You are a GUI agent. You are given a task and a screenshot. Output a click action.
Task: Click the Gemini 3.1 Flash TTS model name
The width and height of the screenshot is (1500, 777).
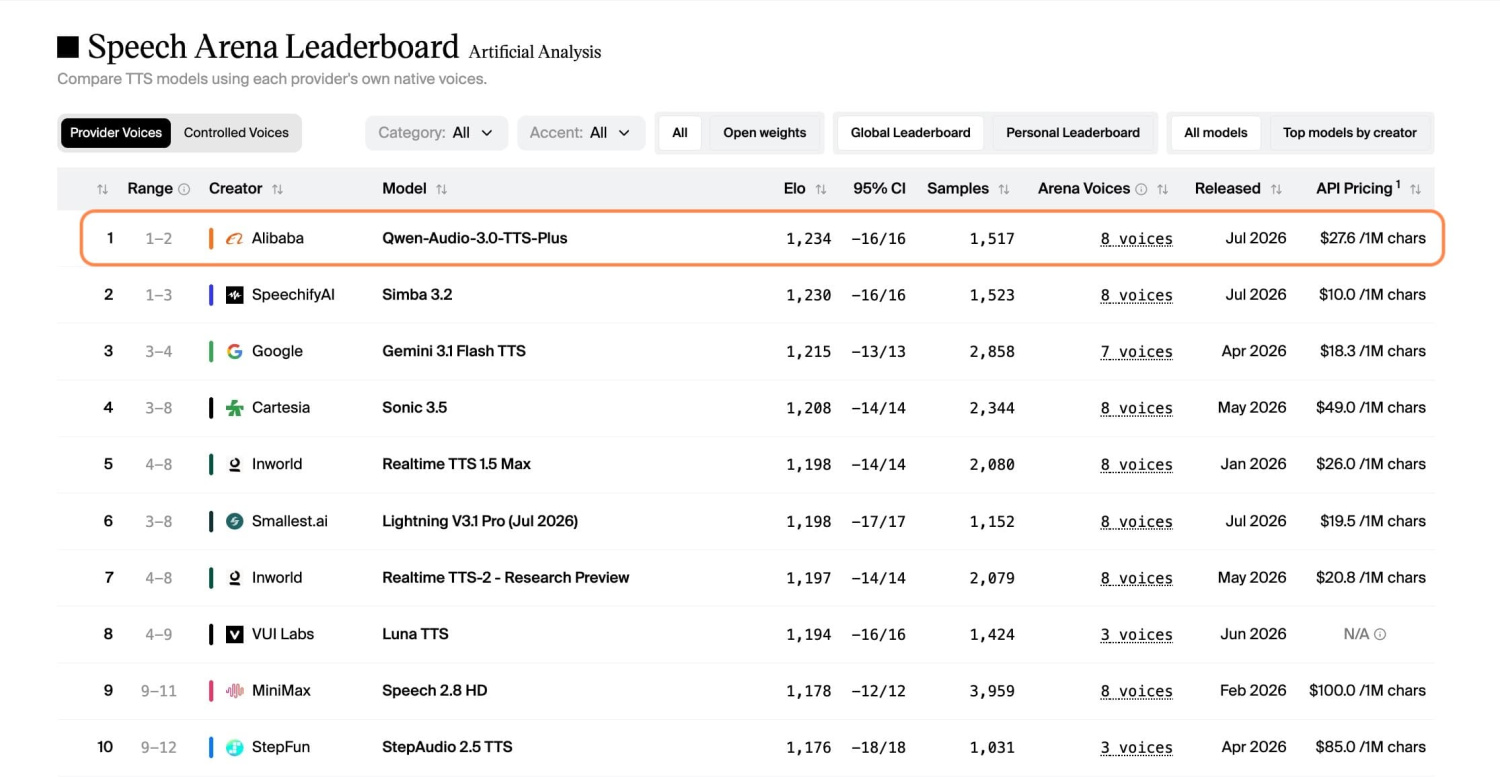click(x=454, y=351)
